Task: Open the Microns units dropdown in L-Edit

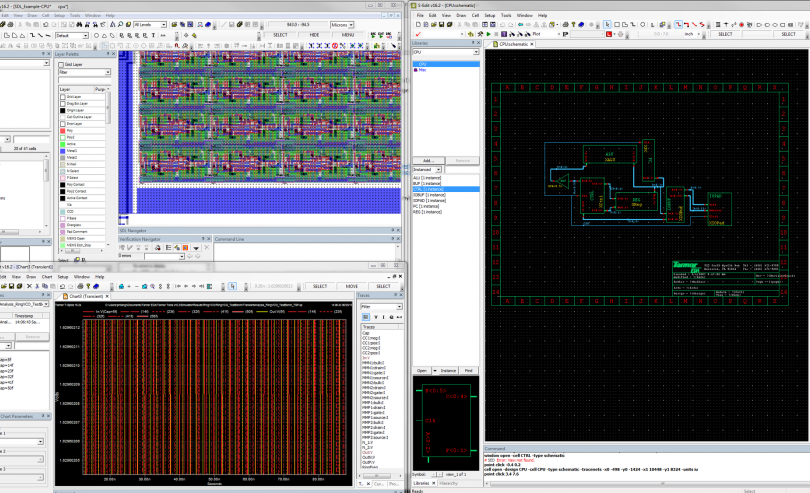Action: 342,24
